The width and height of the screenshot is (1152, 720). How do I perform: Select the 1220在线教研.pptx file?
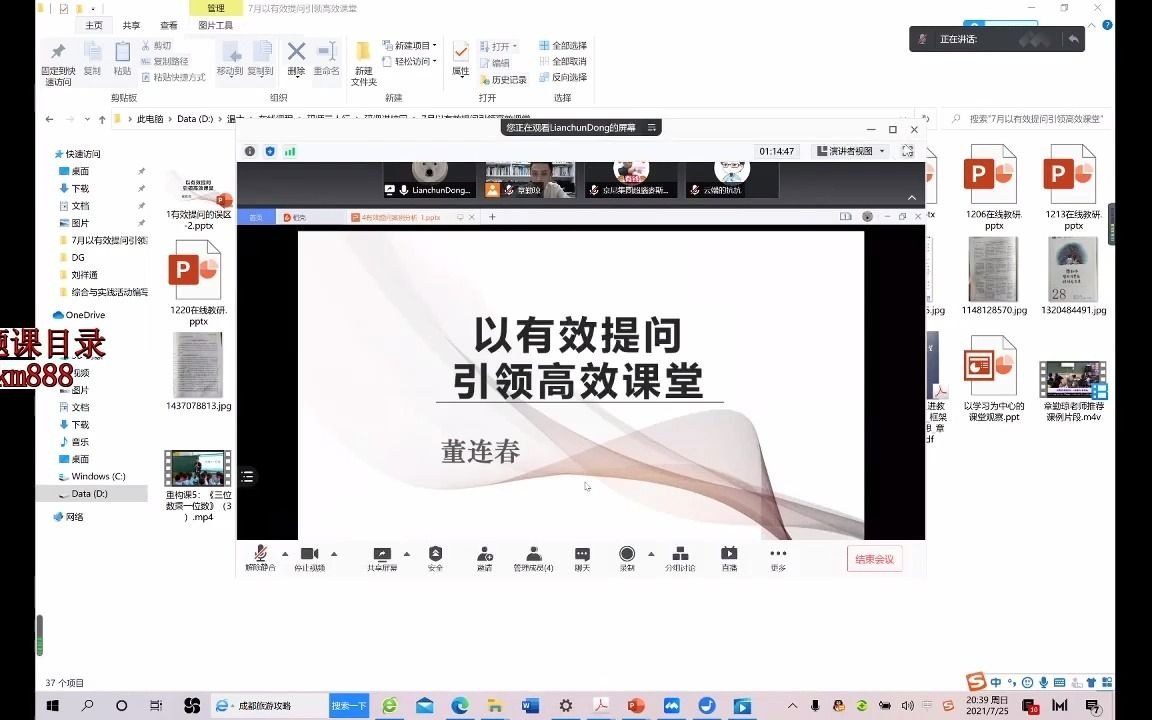(x=197, y=284)
